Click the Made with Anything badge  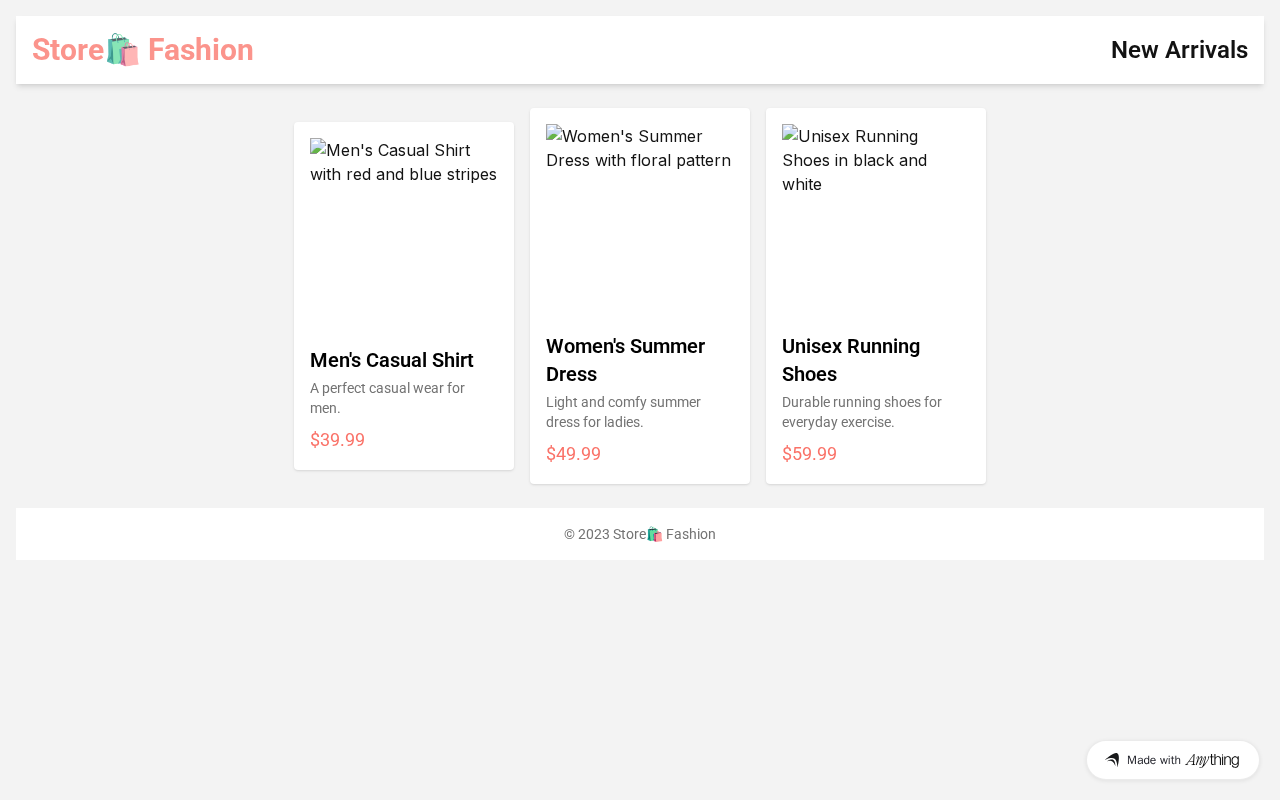coord(1173,760)
